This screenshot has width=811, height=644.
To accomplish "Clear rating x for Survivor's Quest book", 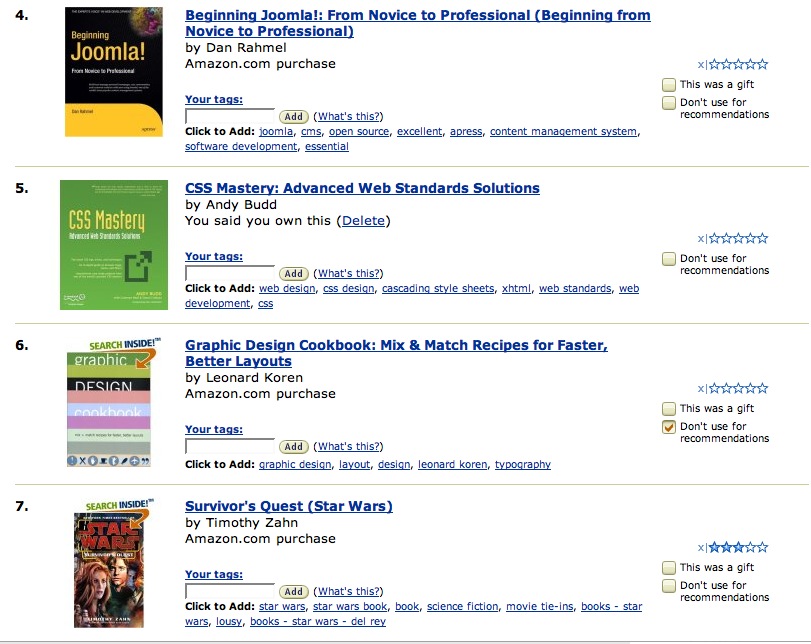I will 701,547.
